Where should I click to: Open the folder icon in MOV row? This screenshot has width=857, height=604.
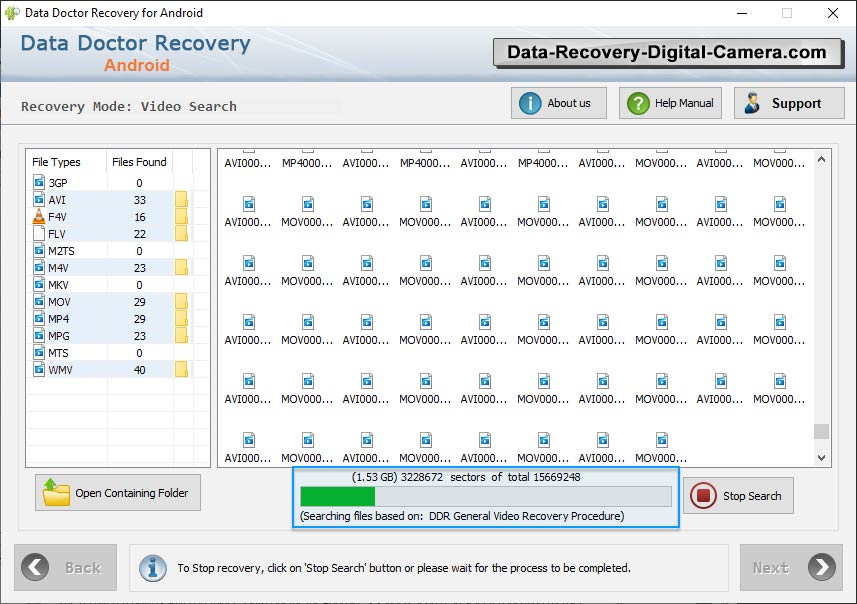click(181, 301)
